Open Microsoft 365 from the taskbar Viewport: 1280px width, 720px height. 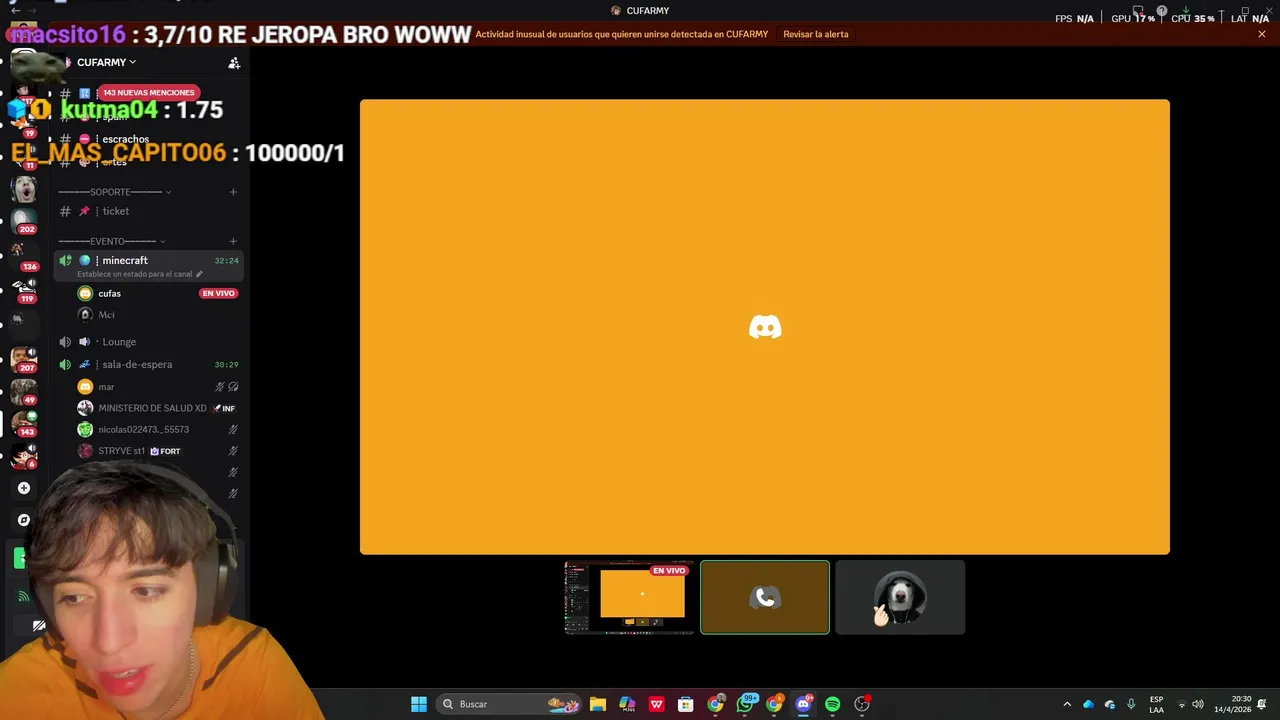(627, 704)
